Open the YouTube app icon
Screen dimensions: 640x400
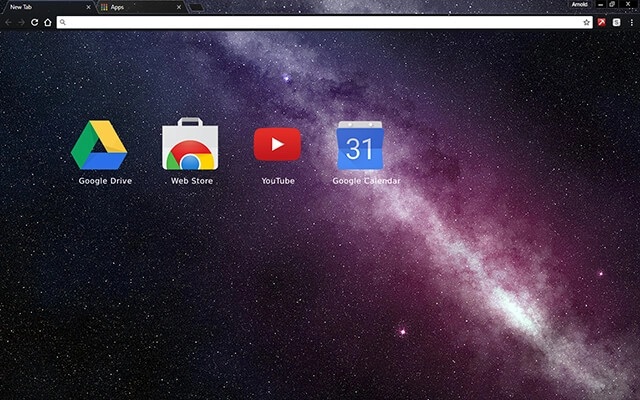click(278, 144)
